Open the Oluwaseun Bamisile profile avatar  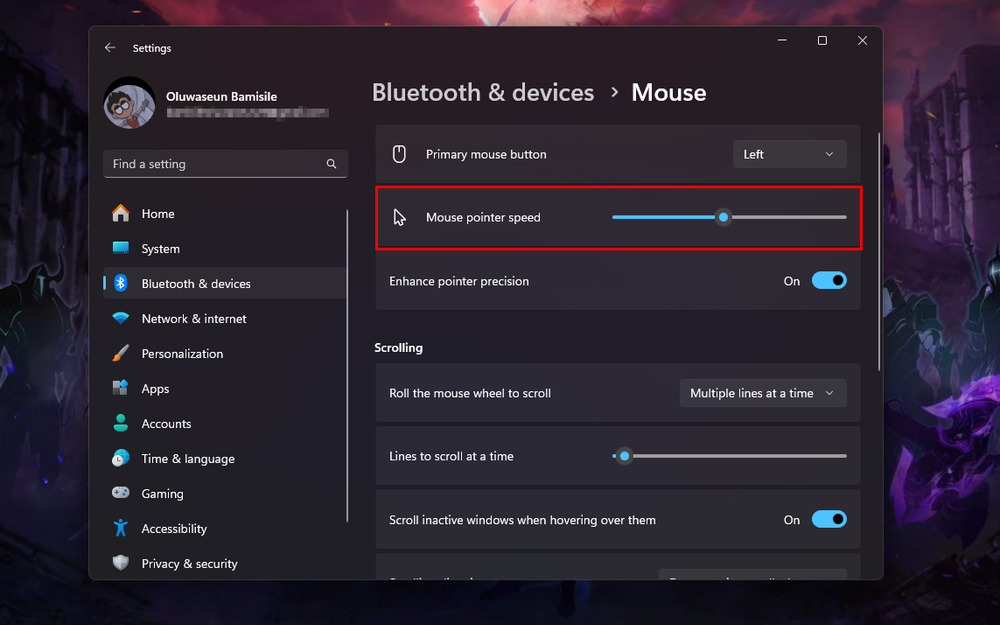(129, 103)
